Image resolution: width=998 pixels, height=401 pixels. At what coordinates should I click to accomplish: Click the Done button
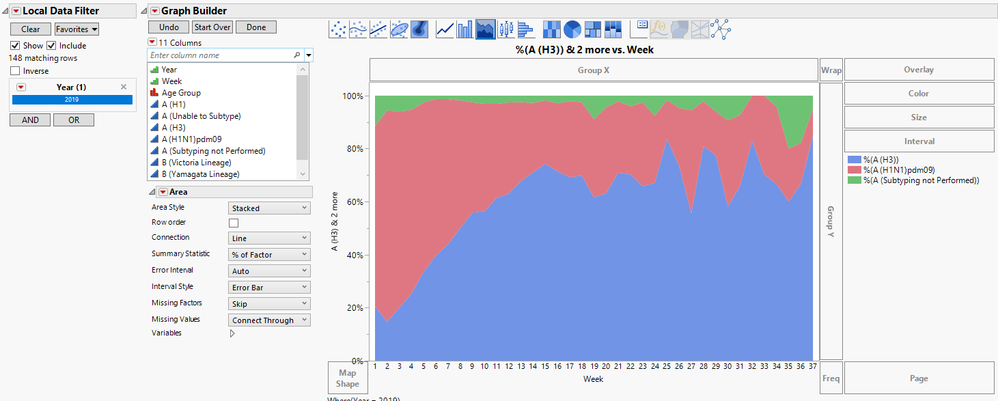point(256,27)
